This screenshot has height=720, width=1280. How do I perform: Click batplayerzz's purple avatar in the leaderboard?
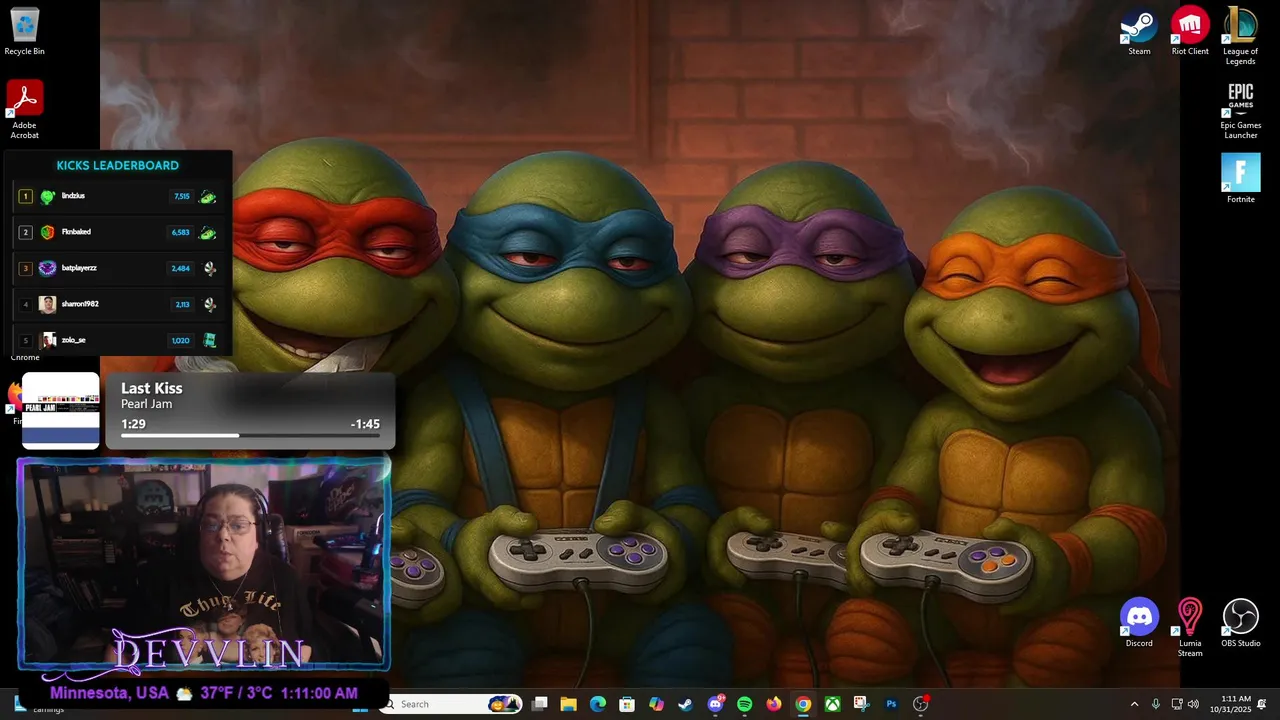coord(47,268)
